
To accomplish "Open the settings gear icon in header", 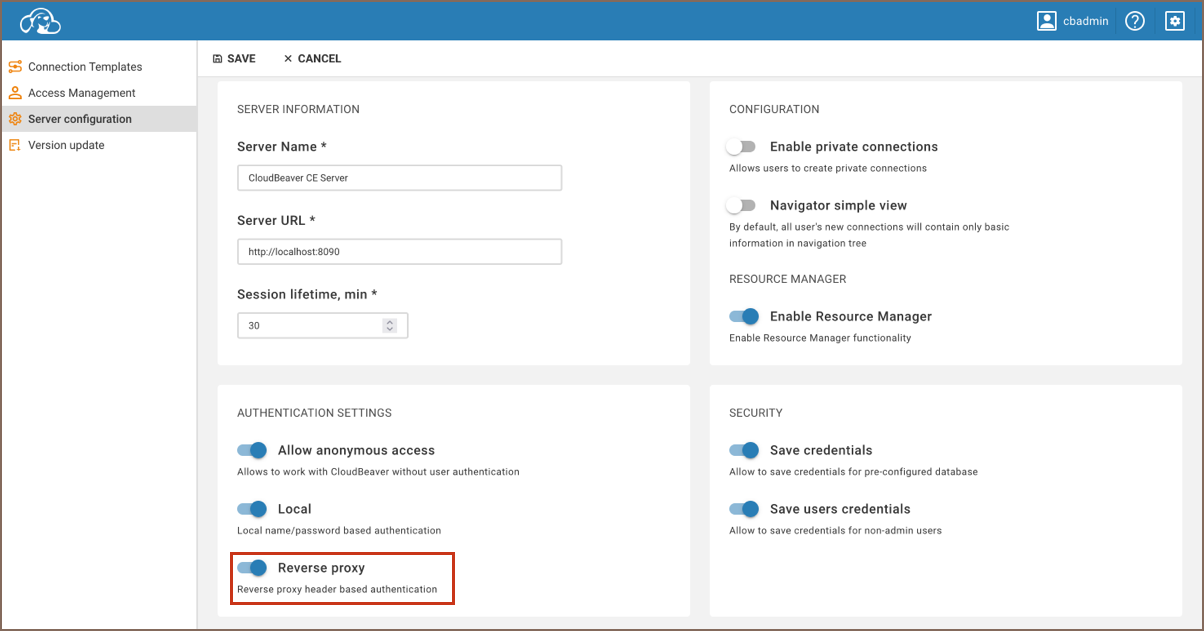I will pos(1174,21).
